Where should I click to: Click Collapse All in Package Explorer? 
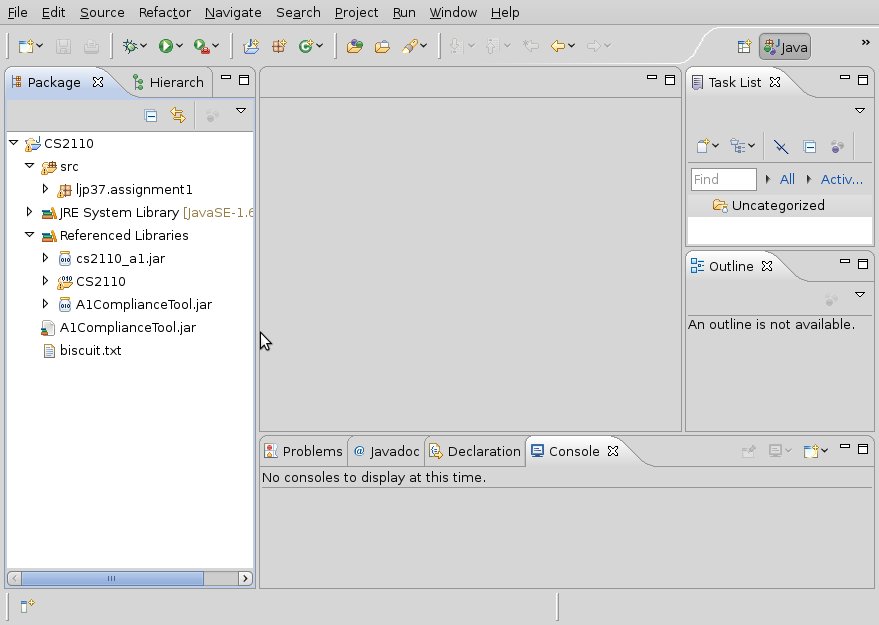point(151,115)
